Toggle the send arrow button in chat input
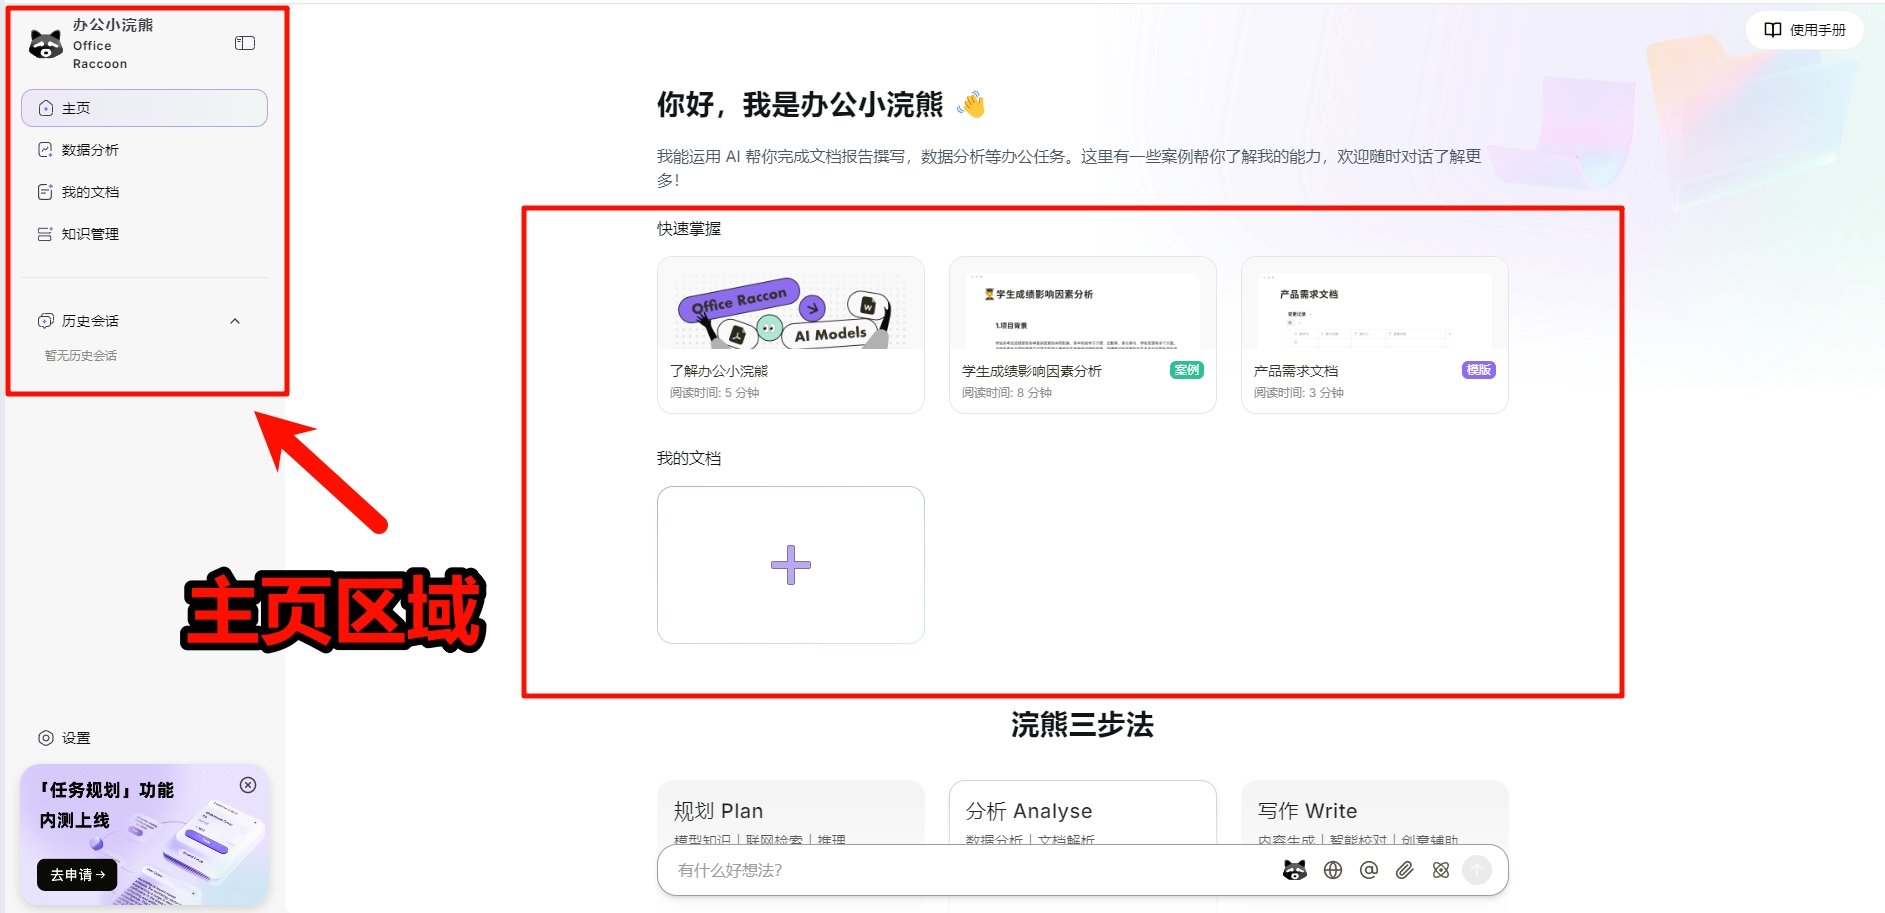1885x913 pixels. tap(1478, 870)
